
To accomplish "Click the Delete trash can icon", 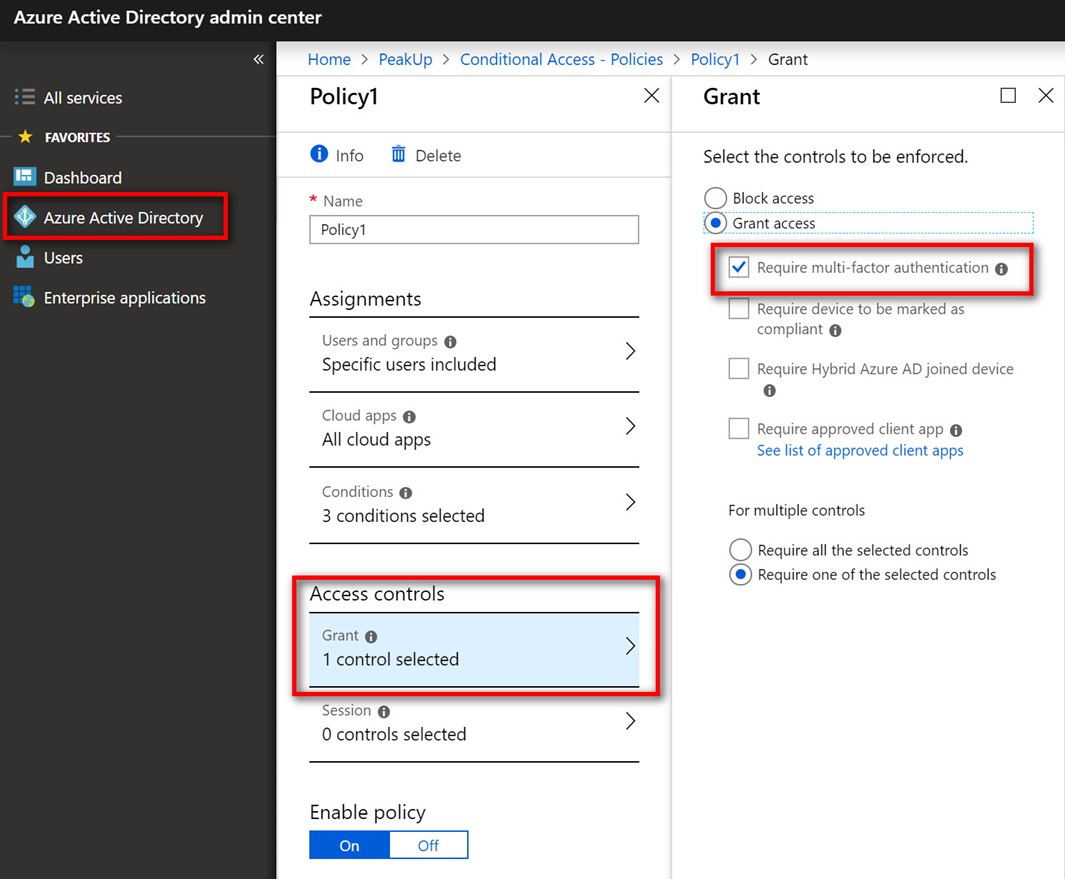I will coord(399,154).
